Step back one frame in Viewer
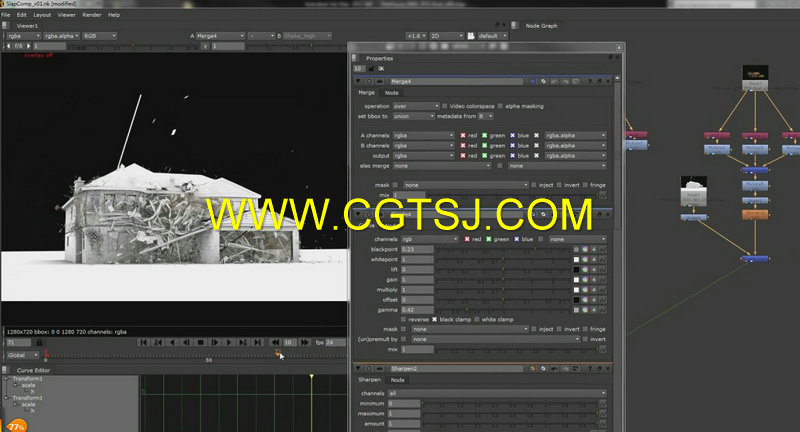This screenshot has width=800, height=432. click(x=187, y=342)
